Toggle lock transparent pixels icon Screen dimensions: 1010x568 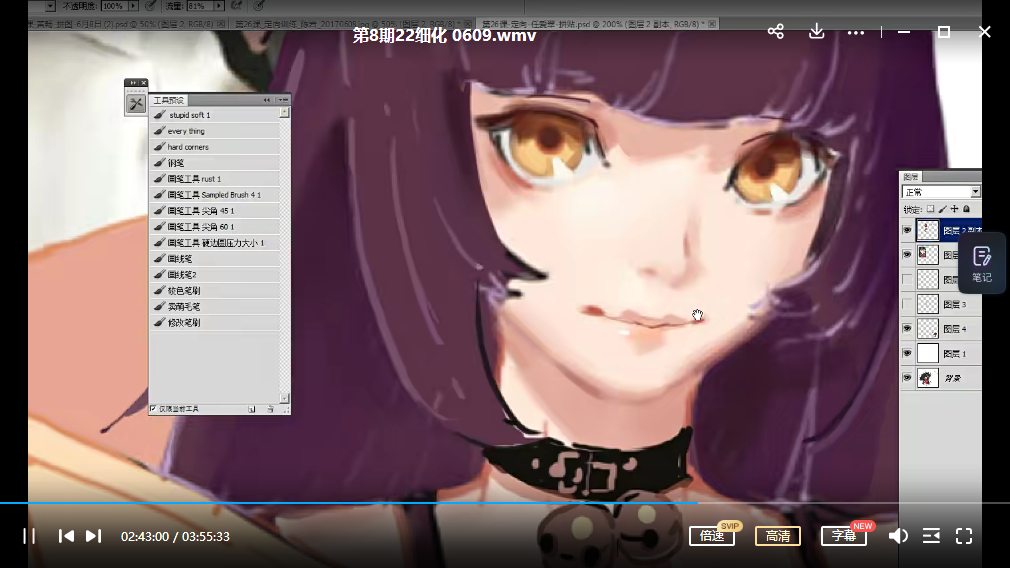point(930,209)
